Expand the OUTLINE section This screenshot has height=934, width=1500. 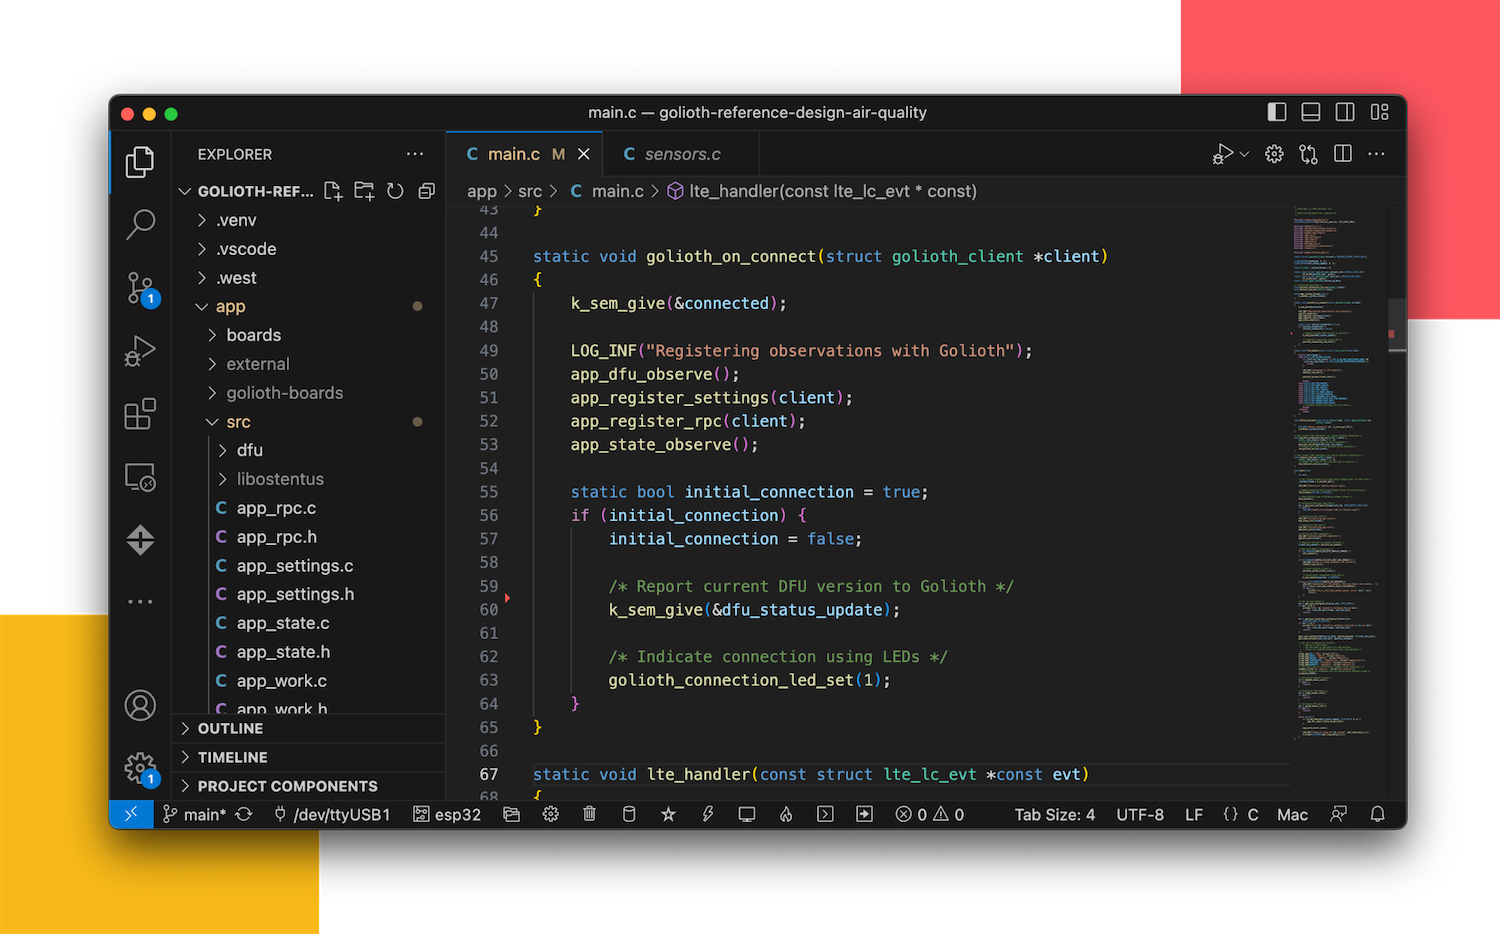pos(230,728)
